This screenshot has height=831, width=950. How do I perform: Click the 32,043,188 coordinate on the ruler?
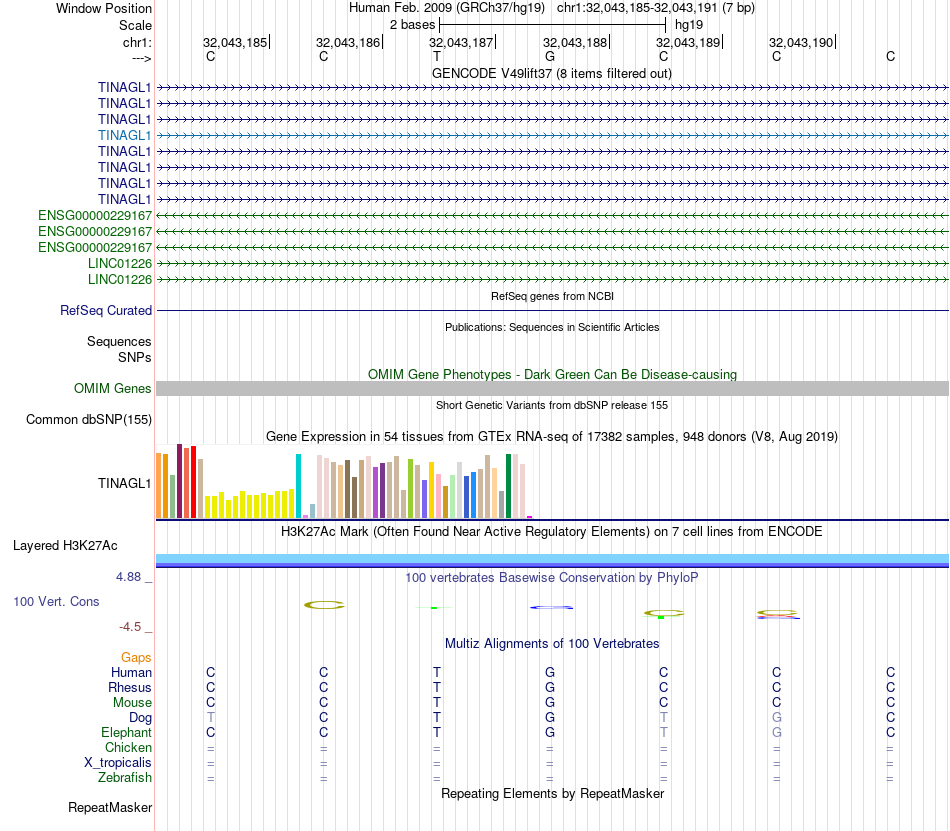(575, 42)
